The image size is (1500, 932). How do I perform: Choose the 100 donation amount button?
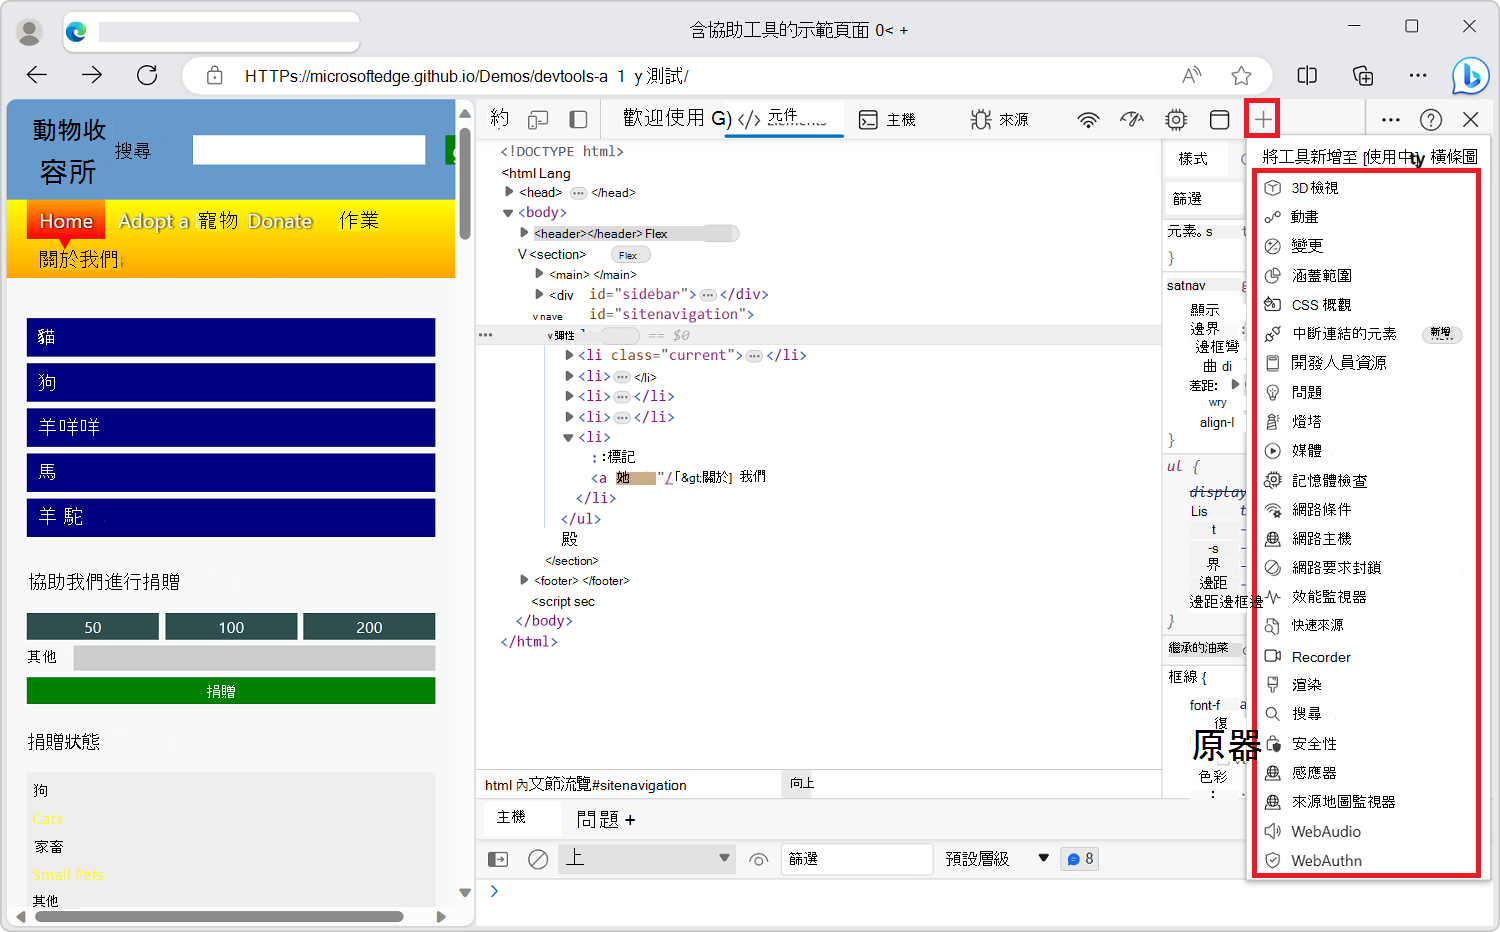pos(231,627)
